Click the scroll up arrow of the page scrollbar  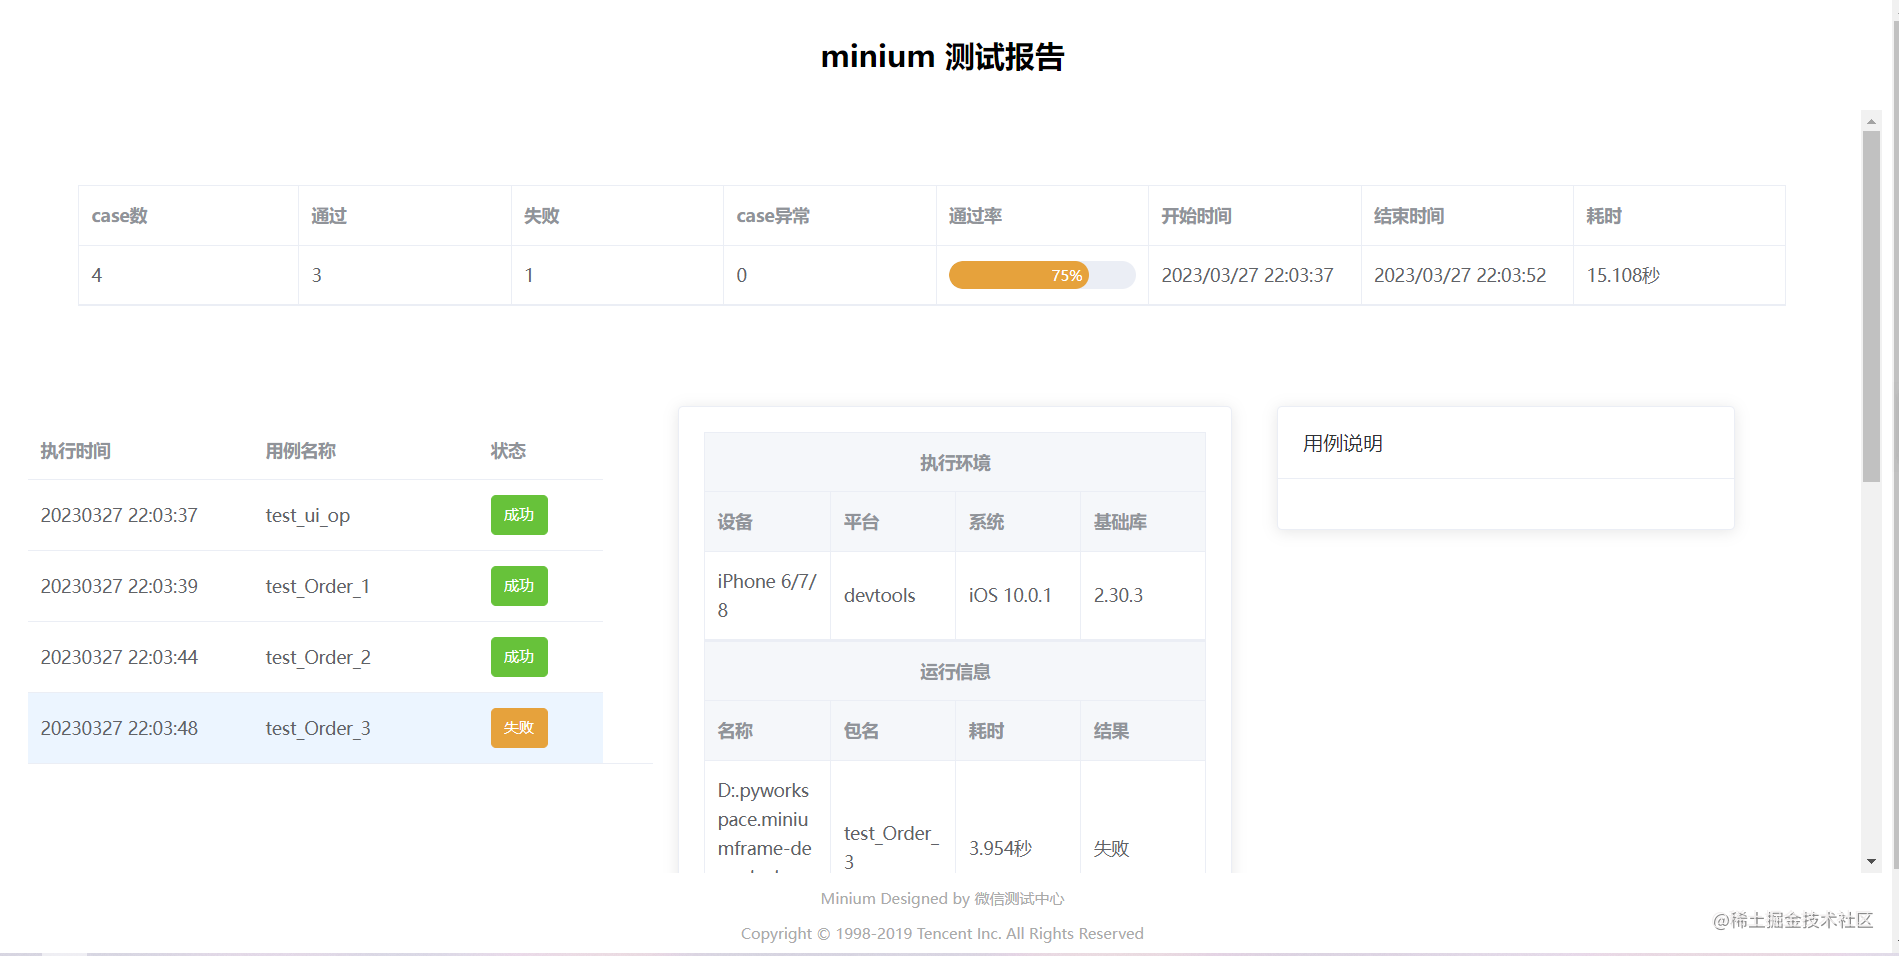[x=1871, y=121]
